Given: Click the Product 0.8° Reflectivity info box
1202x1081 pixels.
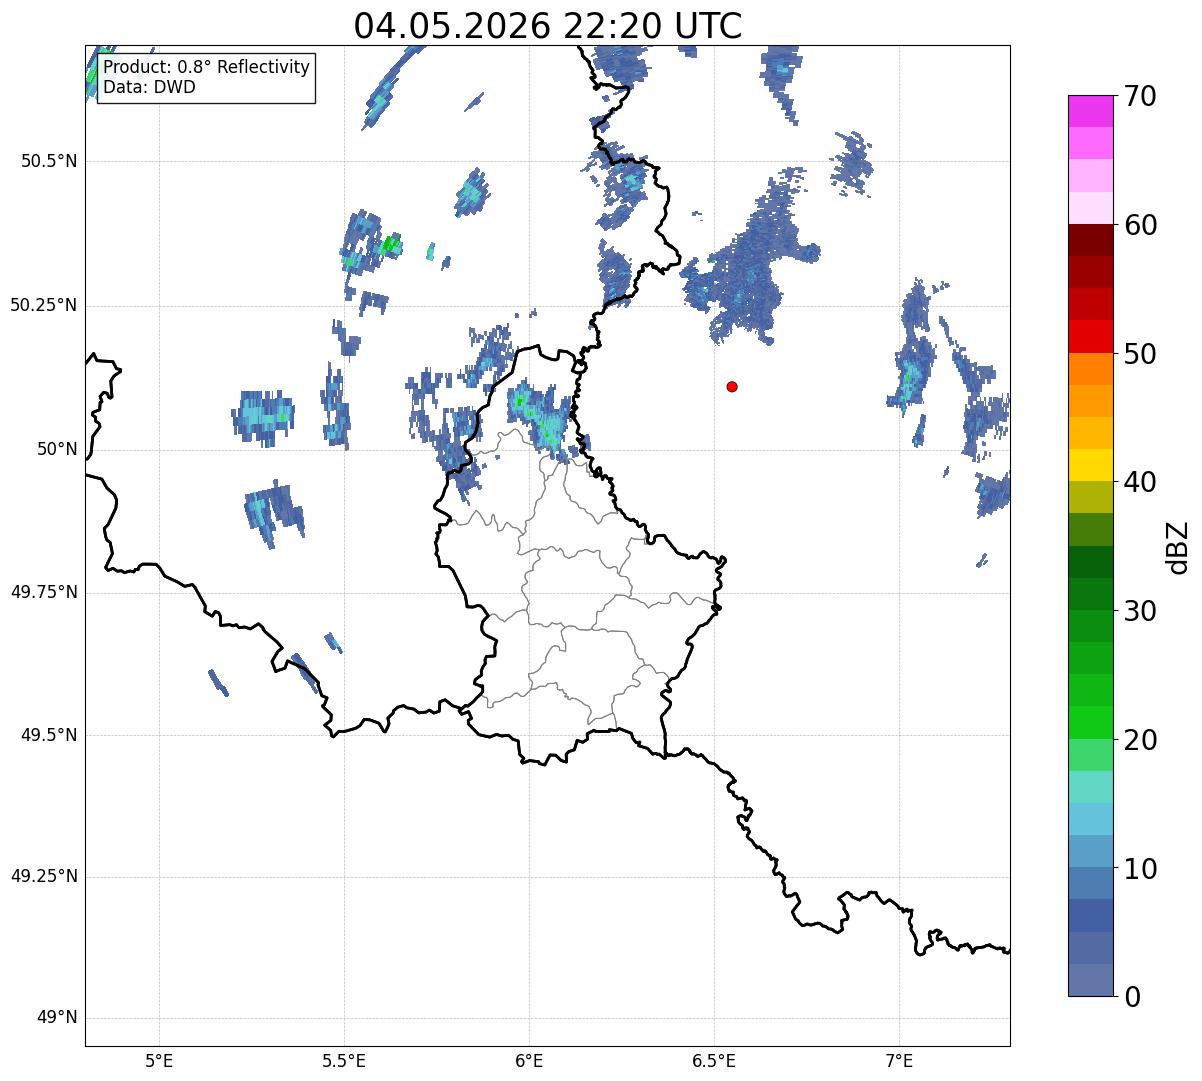Looking at the screenshot, I should (206, 78).
